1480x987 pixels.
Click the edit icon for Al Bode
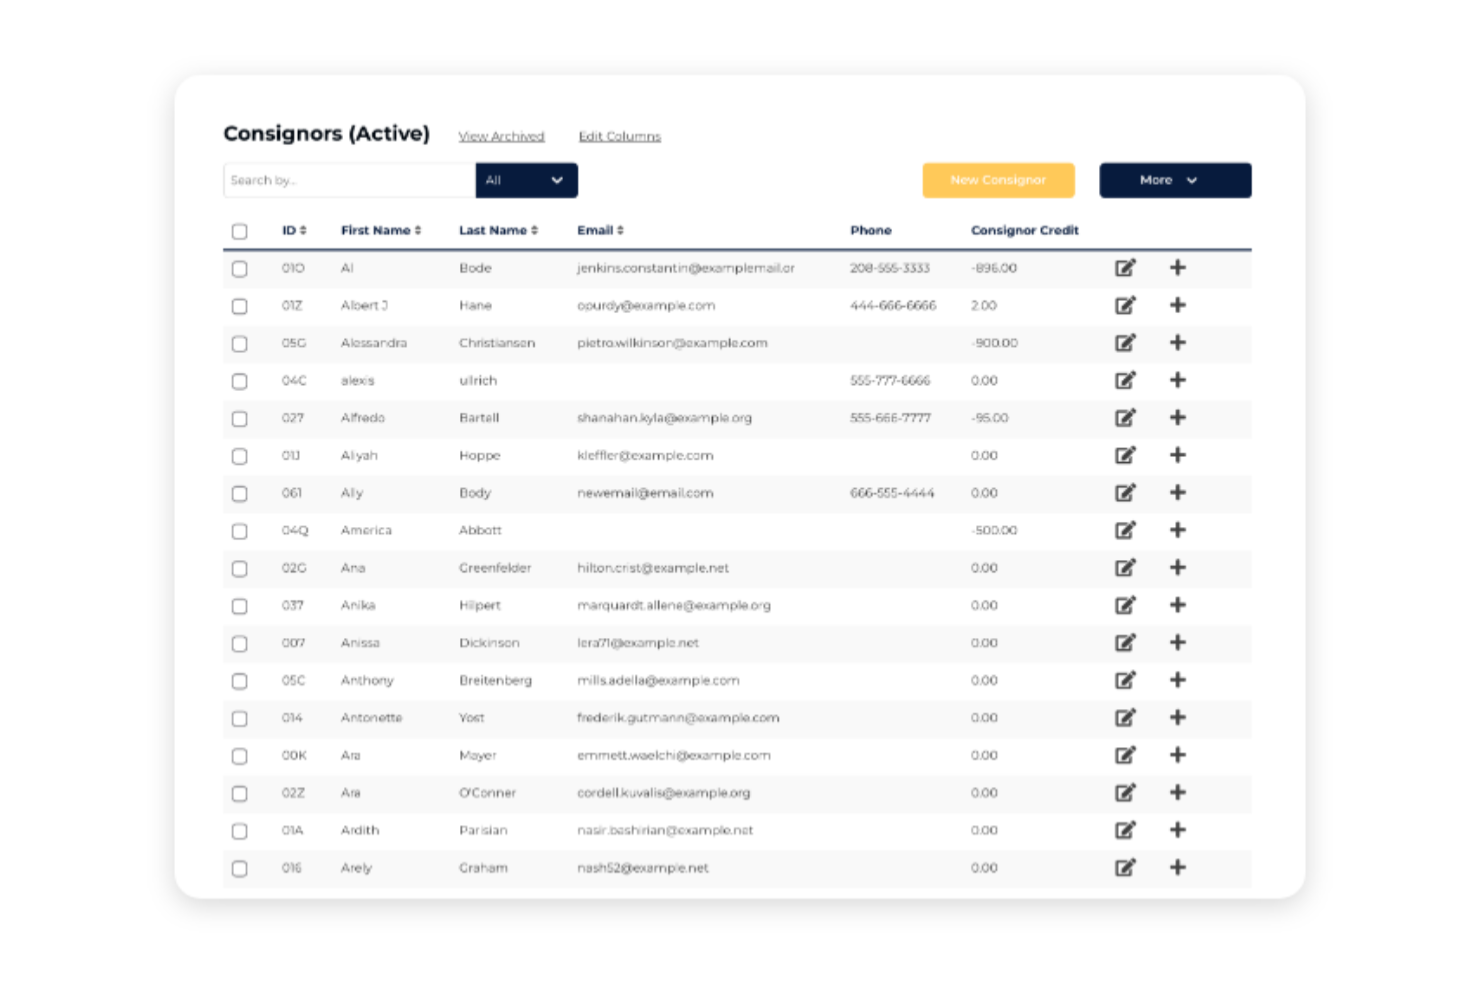pos(1126,268)
